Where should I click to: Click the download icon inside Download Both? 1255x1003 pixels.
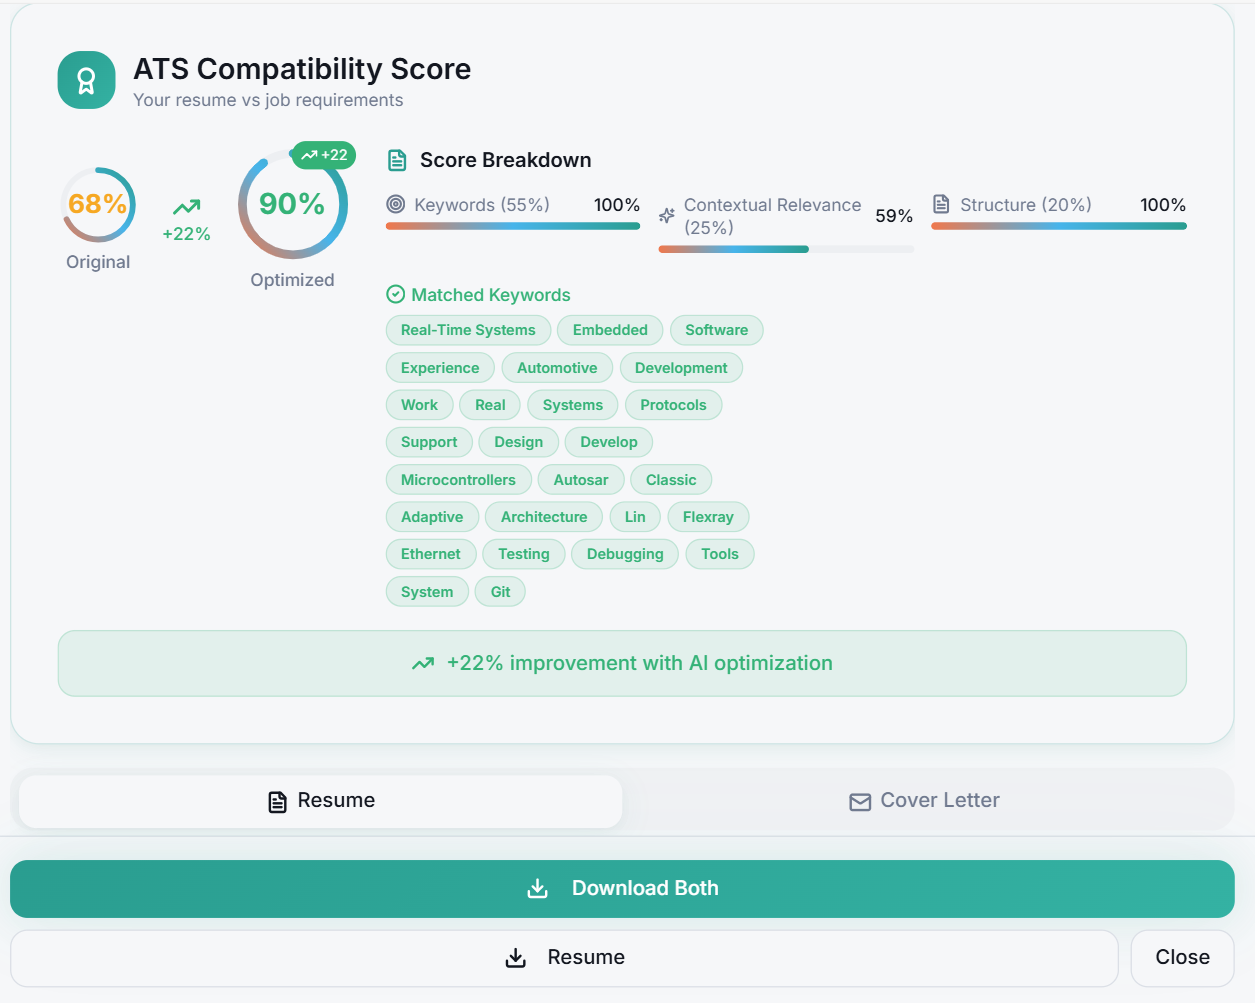(x=537, y=888)
